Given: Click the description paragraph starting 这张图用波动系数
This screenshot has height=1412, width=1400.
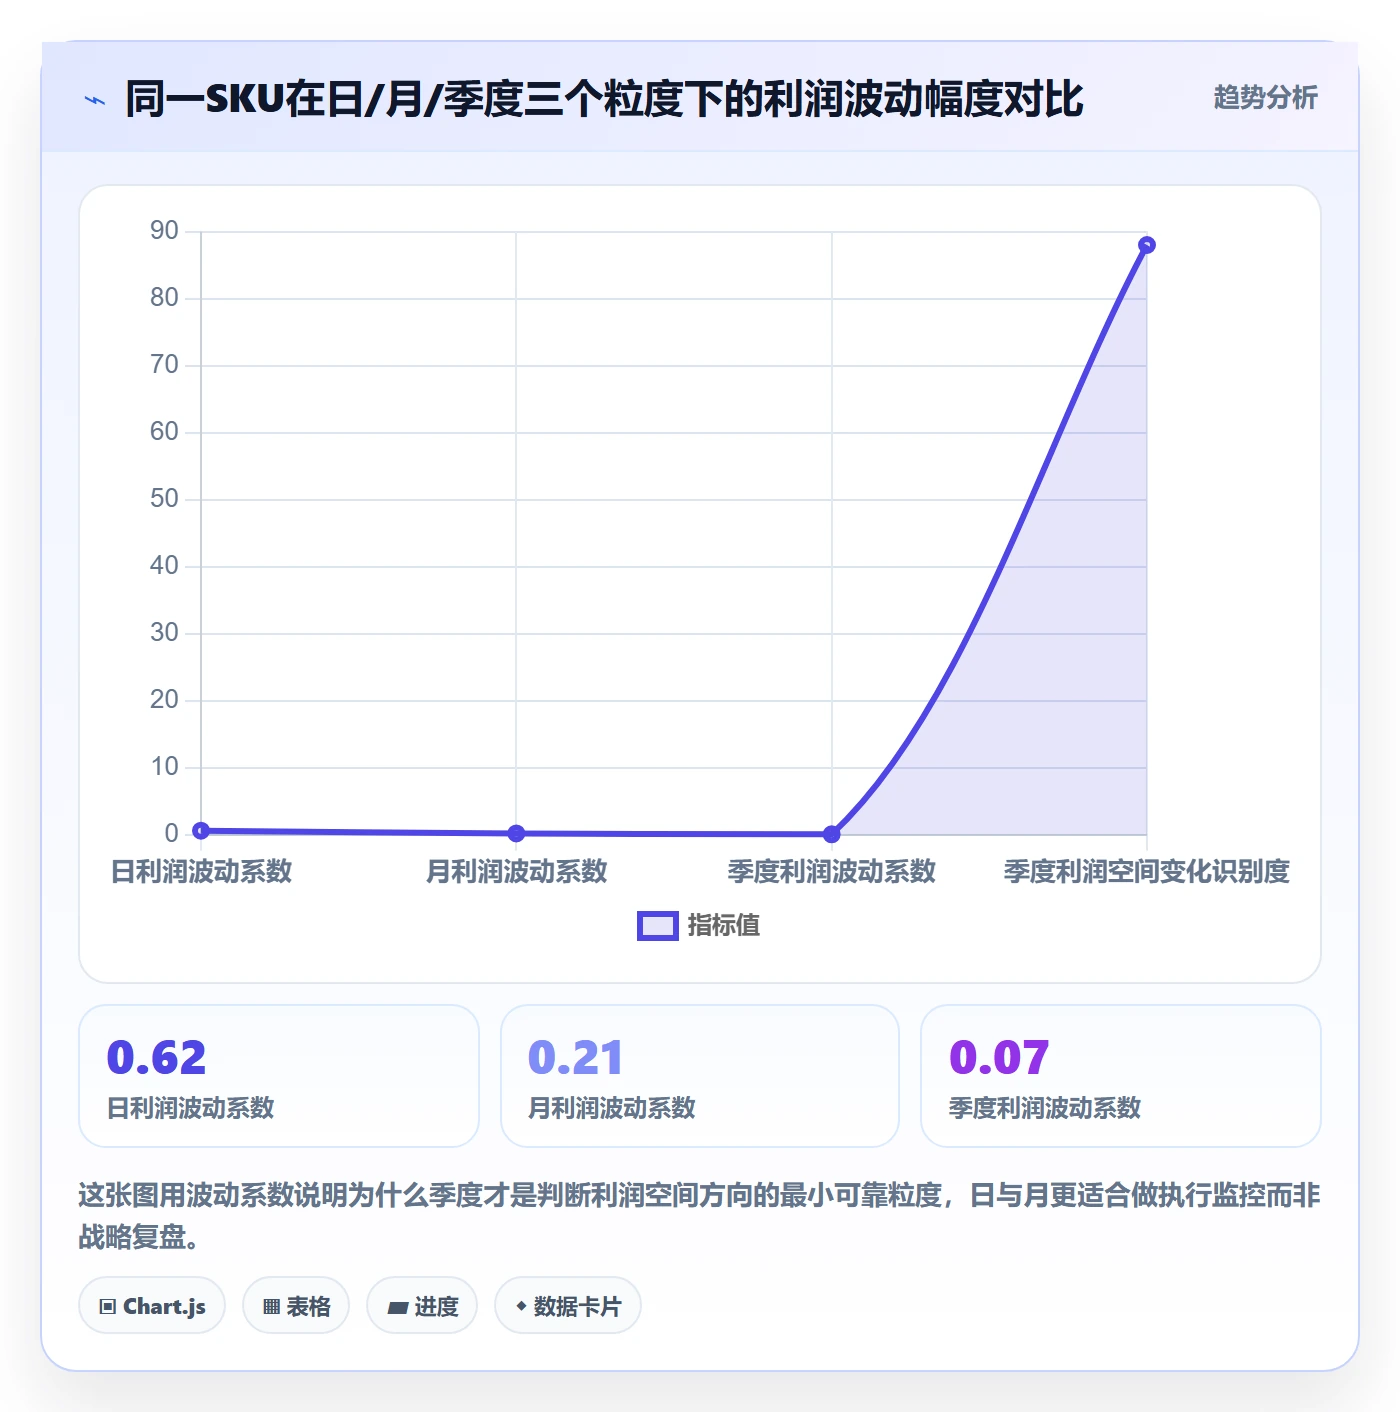Looking at the screenshot, I should click(700, 1215).
